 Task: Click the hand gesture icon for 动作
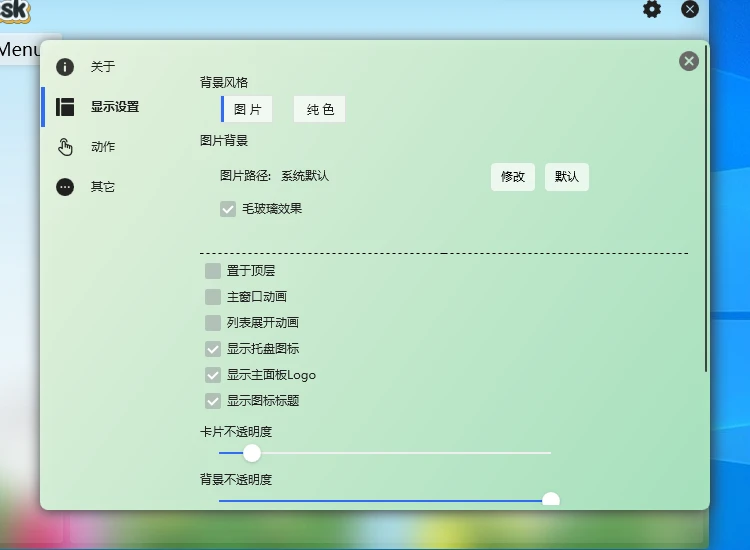(x=65, y=147)
